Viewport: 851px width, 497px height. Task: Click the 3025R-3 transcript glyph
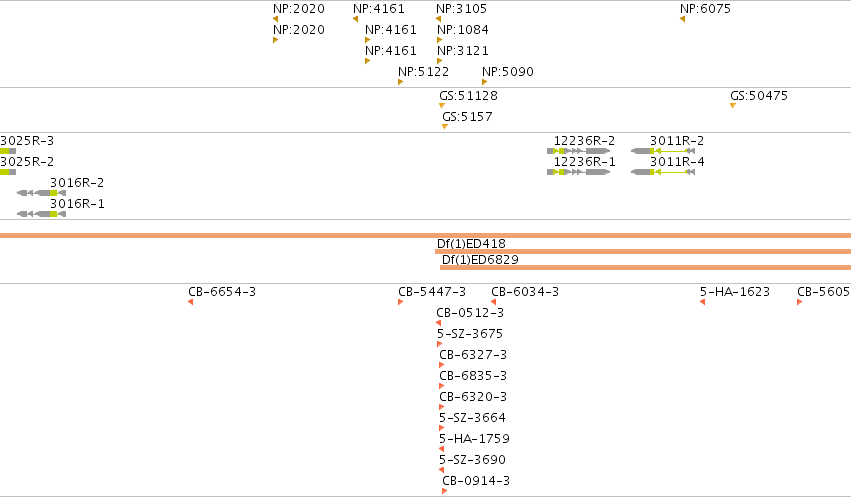click(x=8, y=151)
